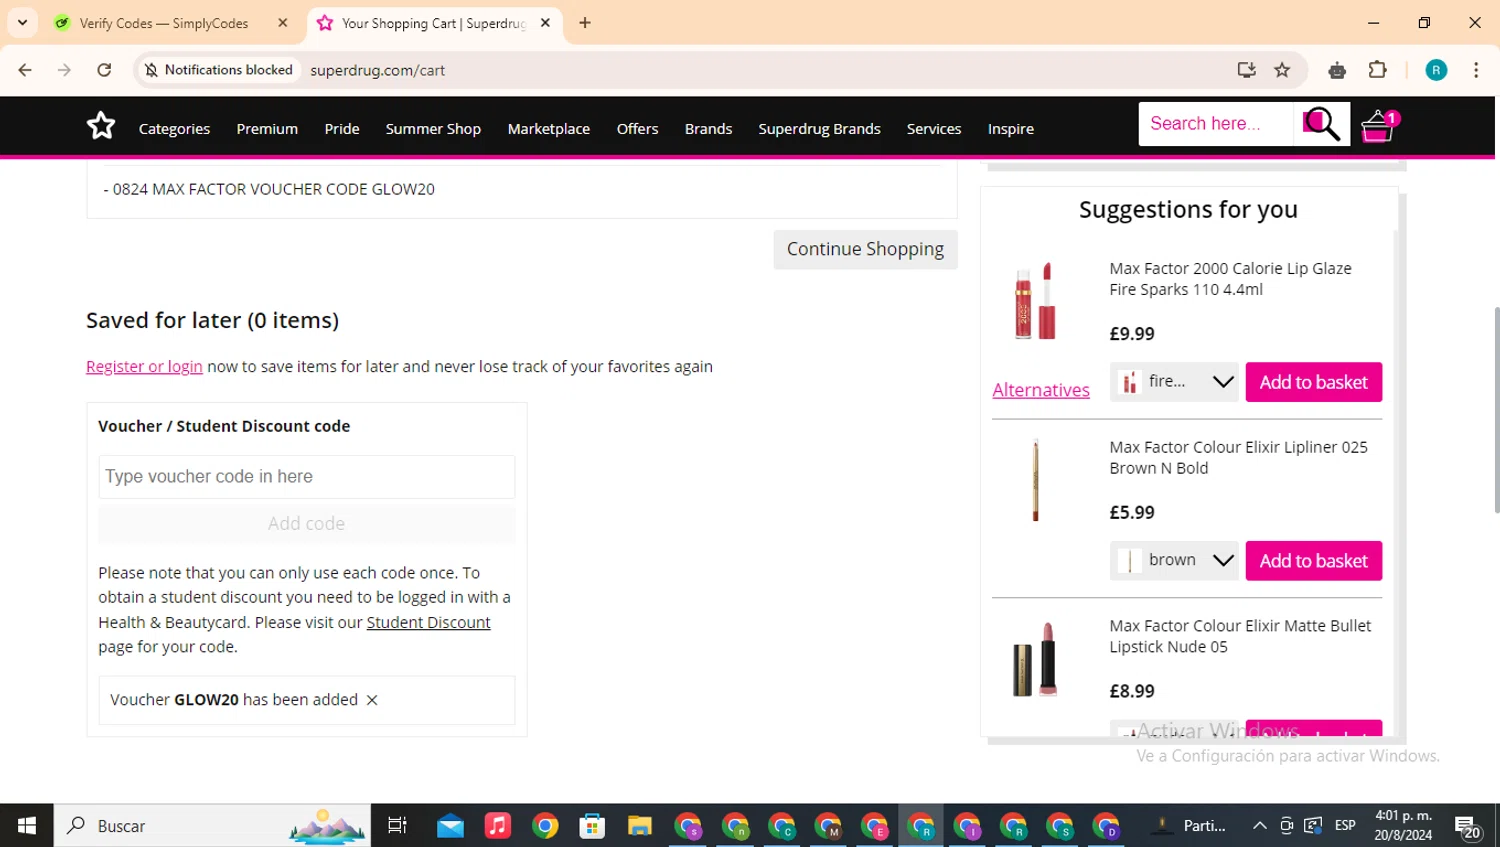Open the Chrome profile avatar R
The image size is (1500, 847).
(x=1436, y=70)
